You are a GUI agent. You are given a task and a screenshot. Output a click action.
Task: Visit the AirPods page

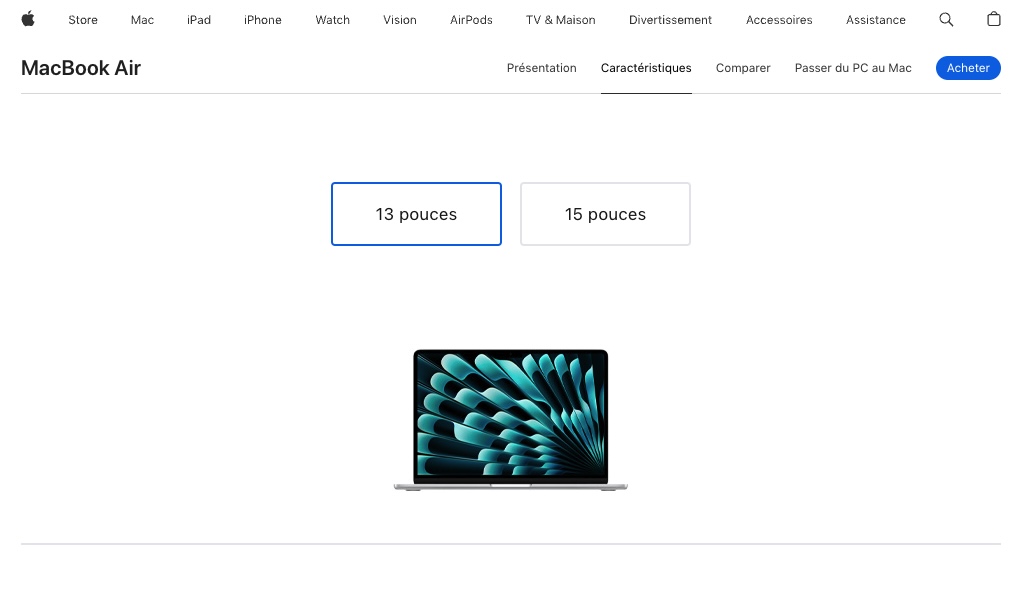click(470, 19)
